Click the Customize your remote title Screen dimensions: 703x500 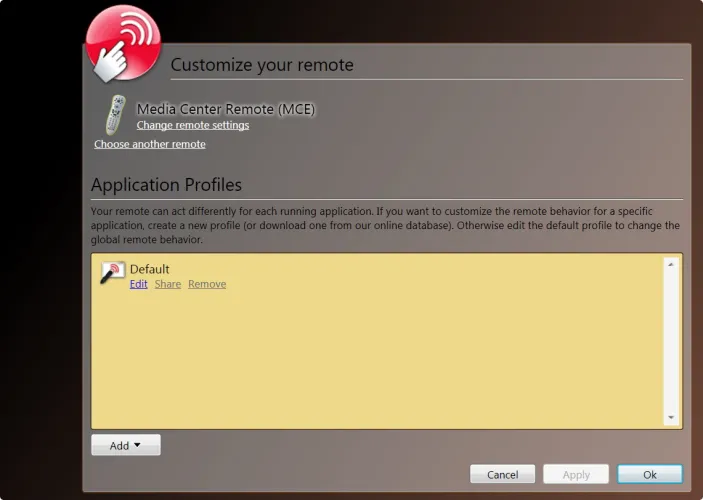pos(262,65)
